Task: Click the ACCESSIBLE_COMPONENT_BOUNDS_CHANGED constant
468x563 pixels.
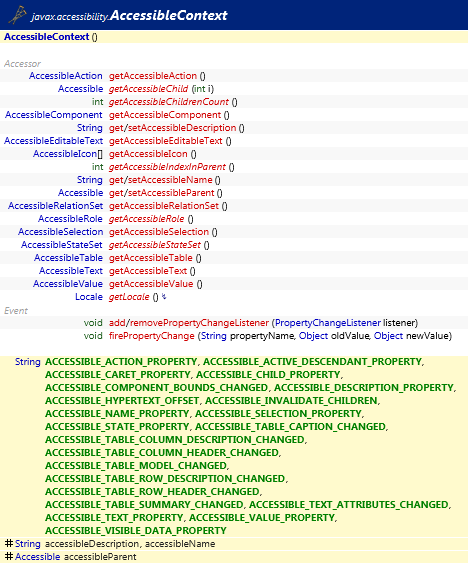Action: (157, 387)
